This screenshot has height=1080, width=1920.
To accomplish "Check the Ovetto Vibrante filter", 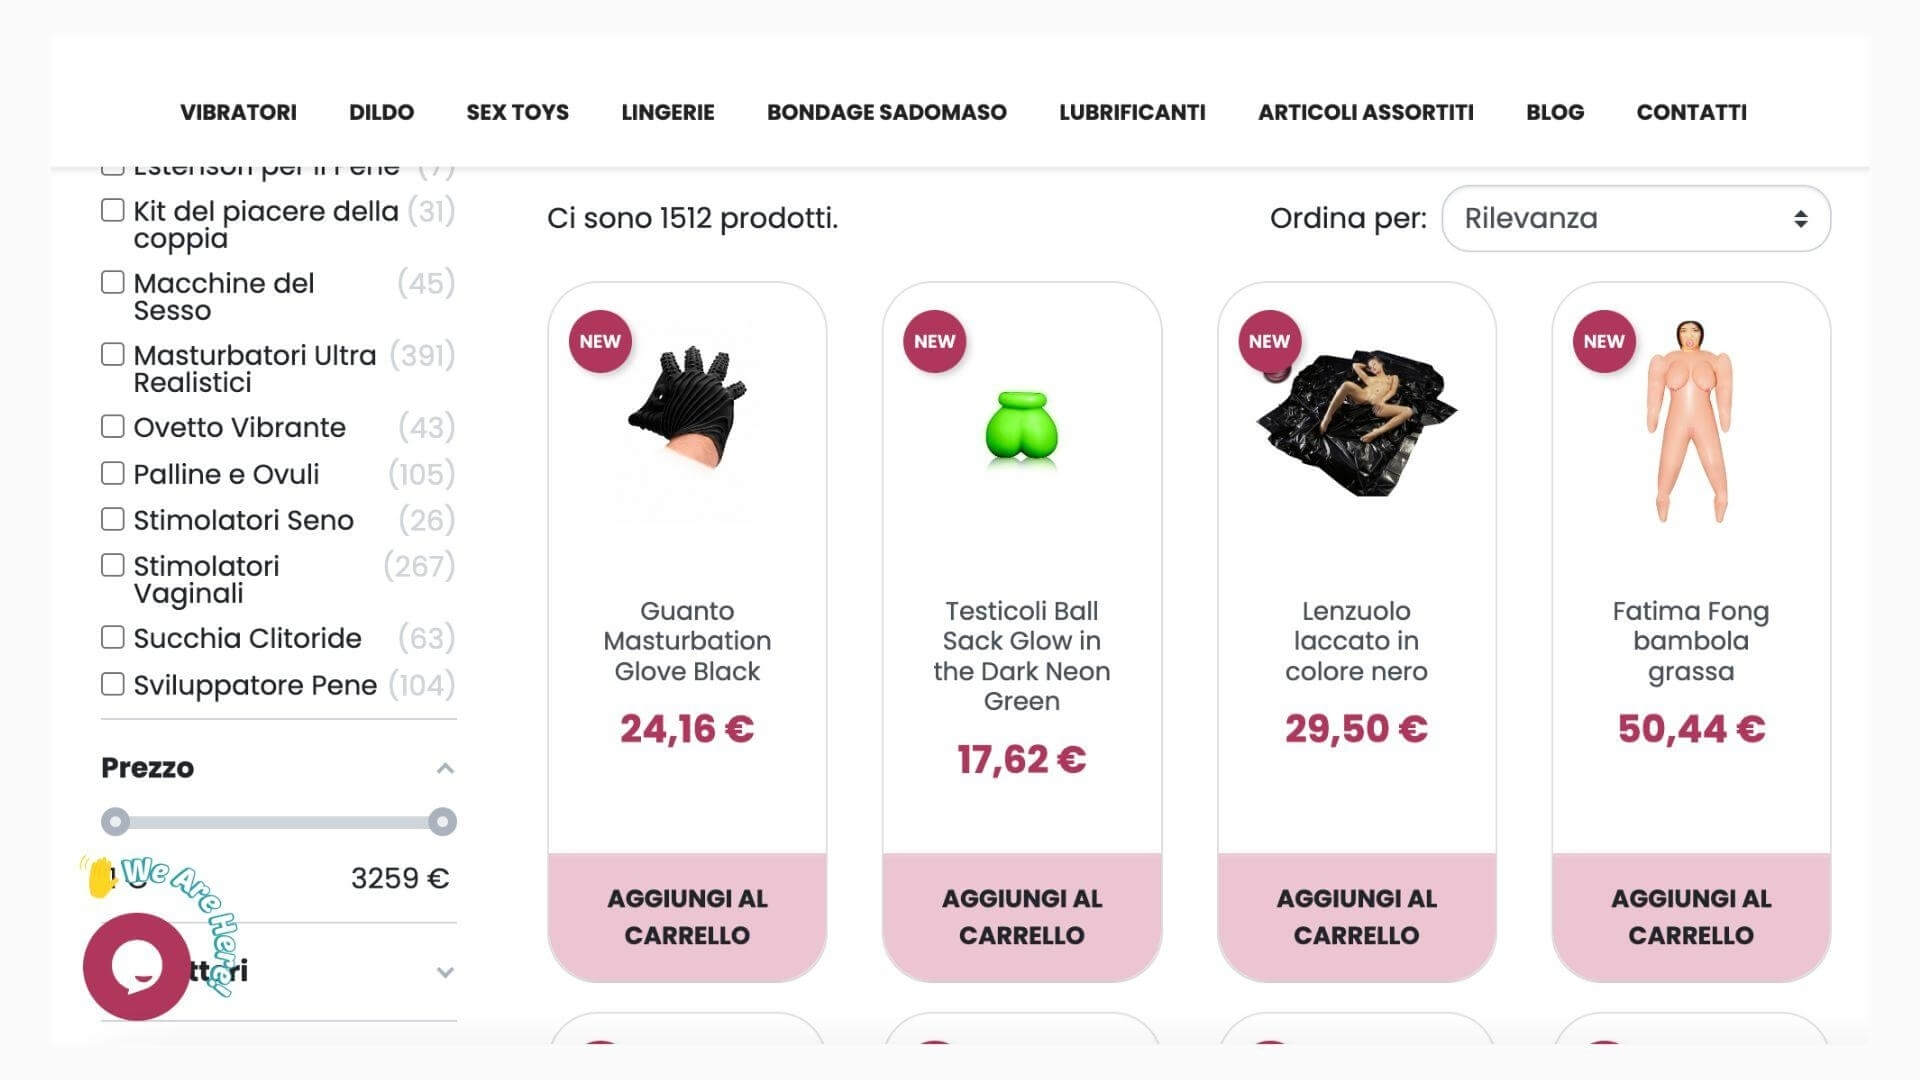I will click(x=113, y=427).
